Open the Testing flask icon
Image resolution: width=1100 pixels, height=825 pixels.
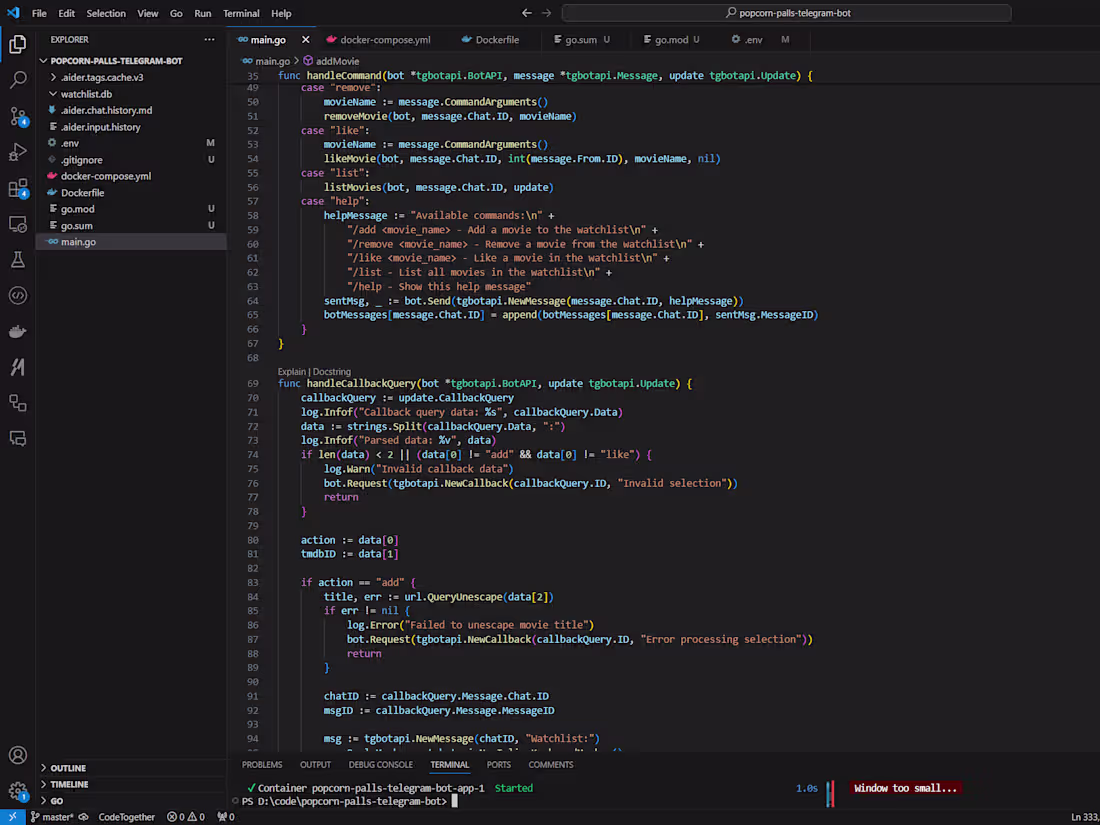click(18, 260)
